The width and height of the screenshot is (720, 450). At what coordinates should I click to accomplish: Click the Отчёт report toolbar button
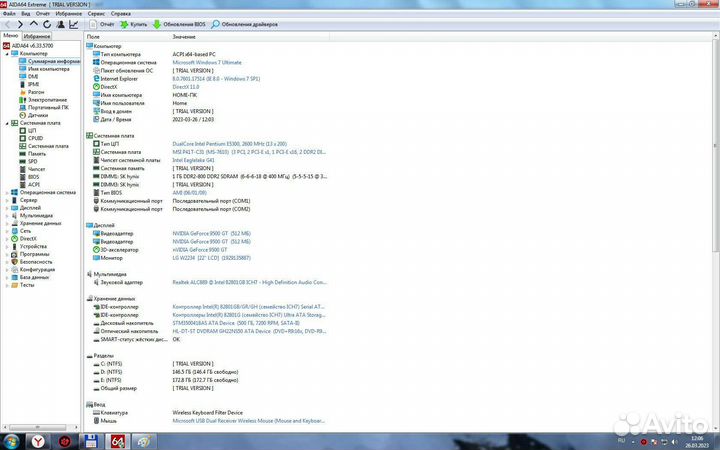102,24
